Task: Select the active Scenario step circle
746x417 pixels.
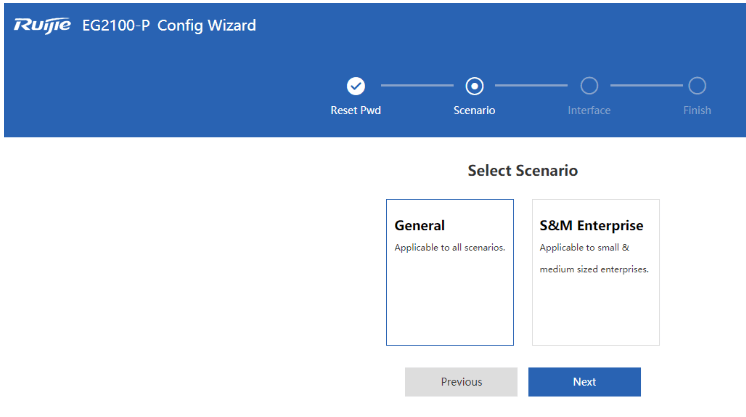Action: [x=474, y=86]
